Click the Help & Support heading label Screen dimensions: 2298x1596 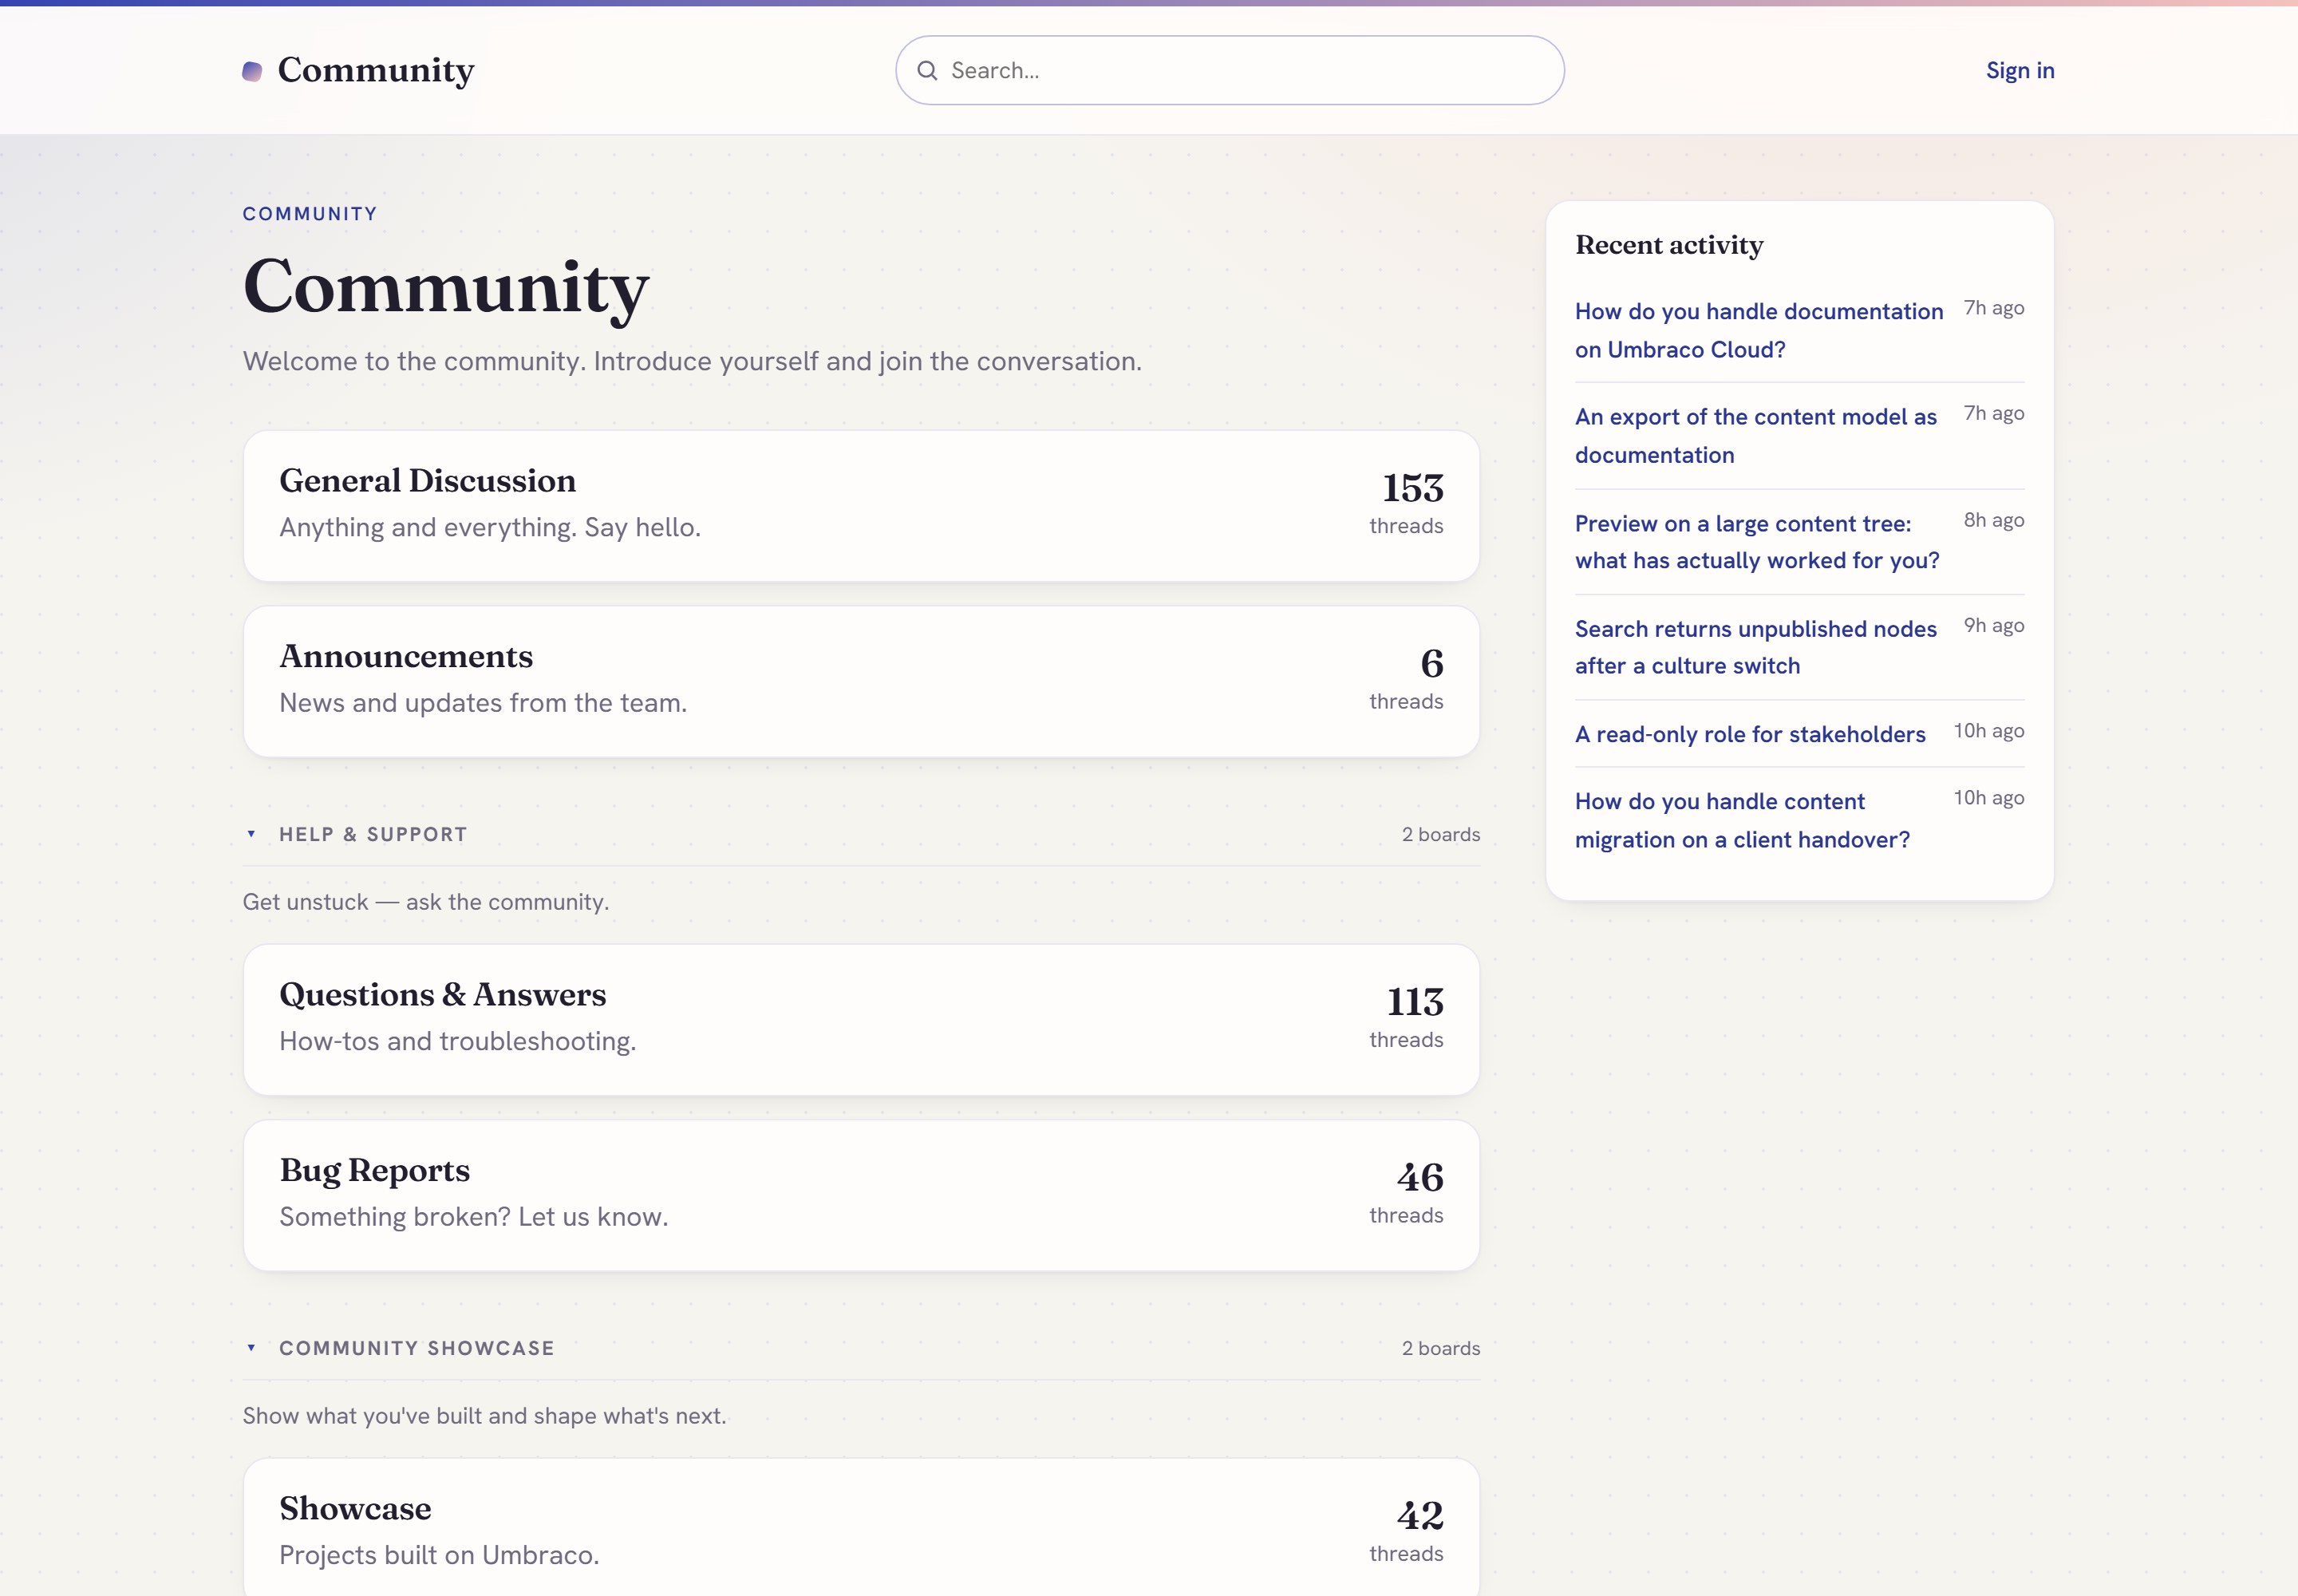point(373,834)
